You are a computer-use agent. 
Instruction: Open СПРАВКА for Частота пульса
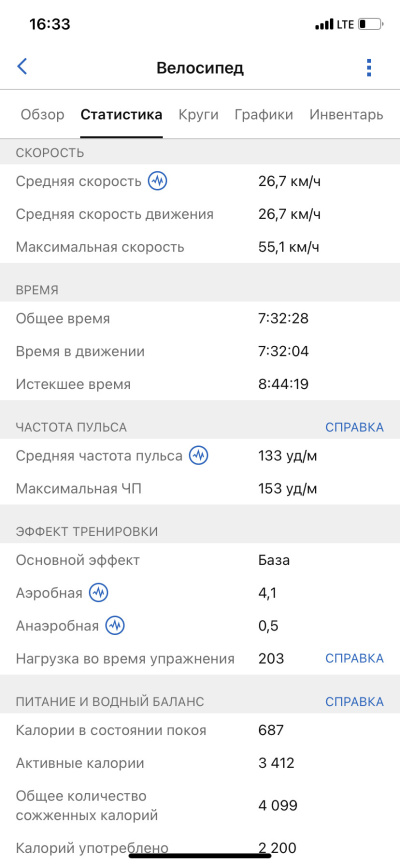click(x=354, y=427)
